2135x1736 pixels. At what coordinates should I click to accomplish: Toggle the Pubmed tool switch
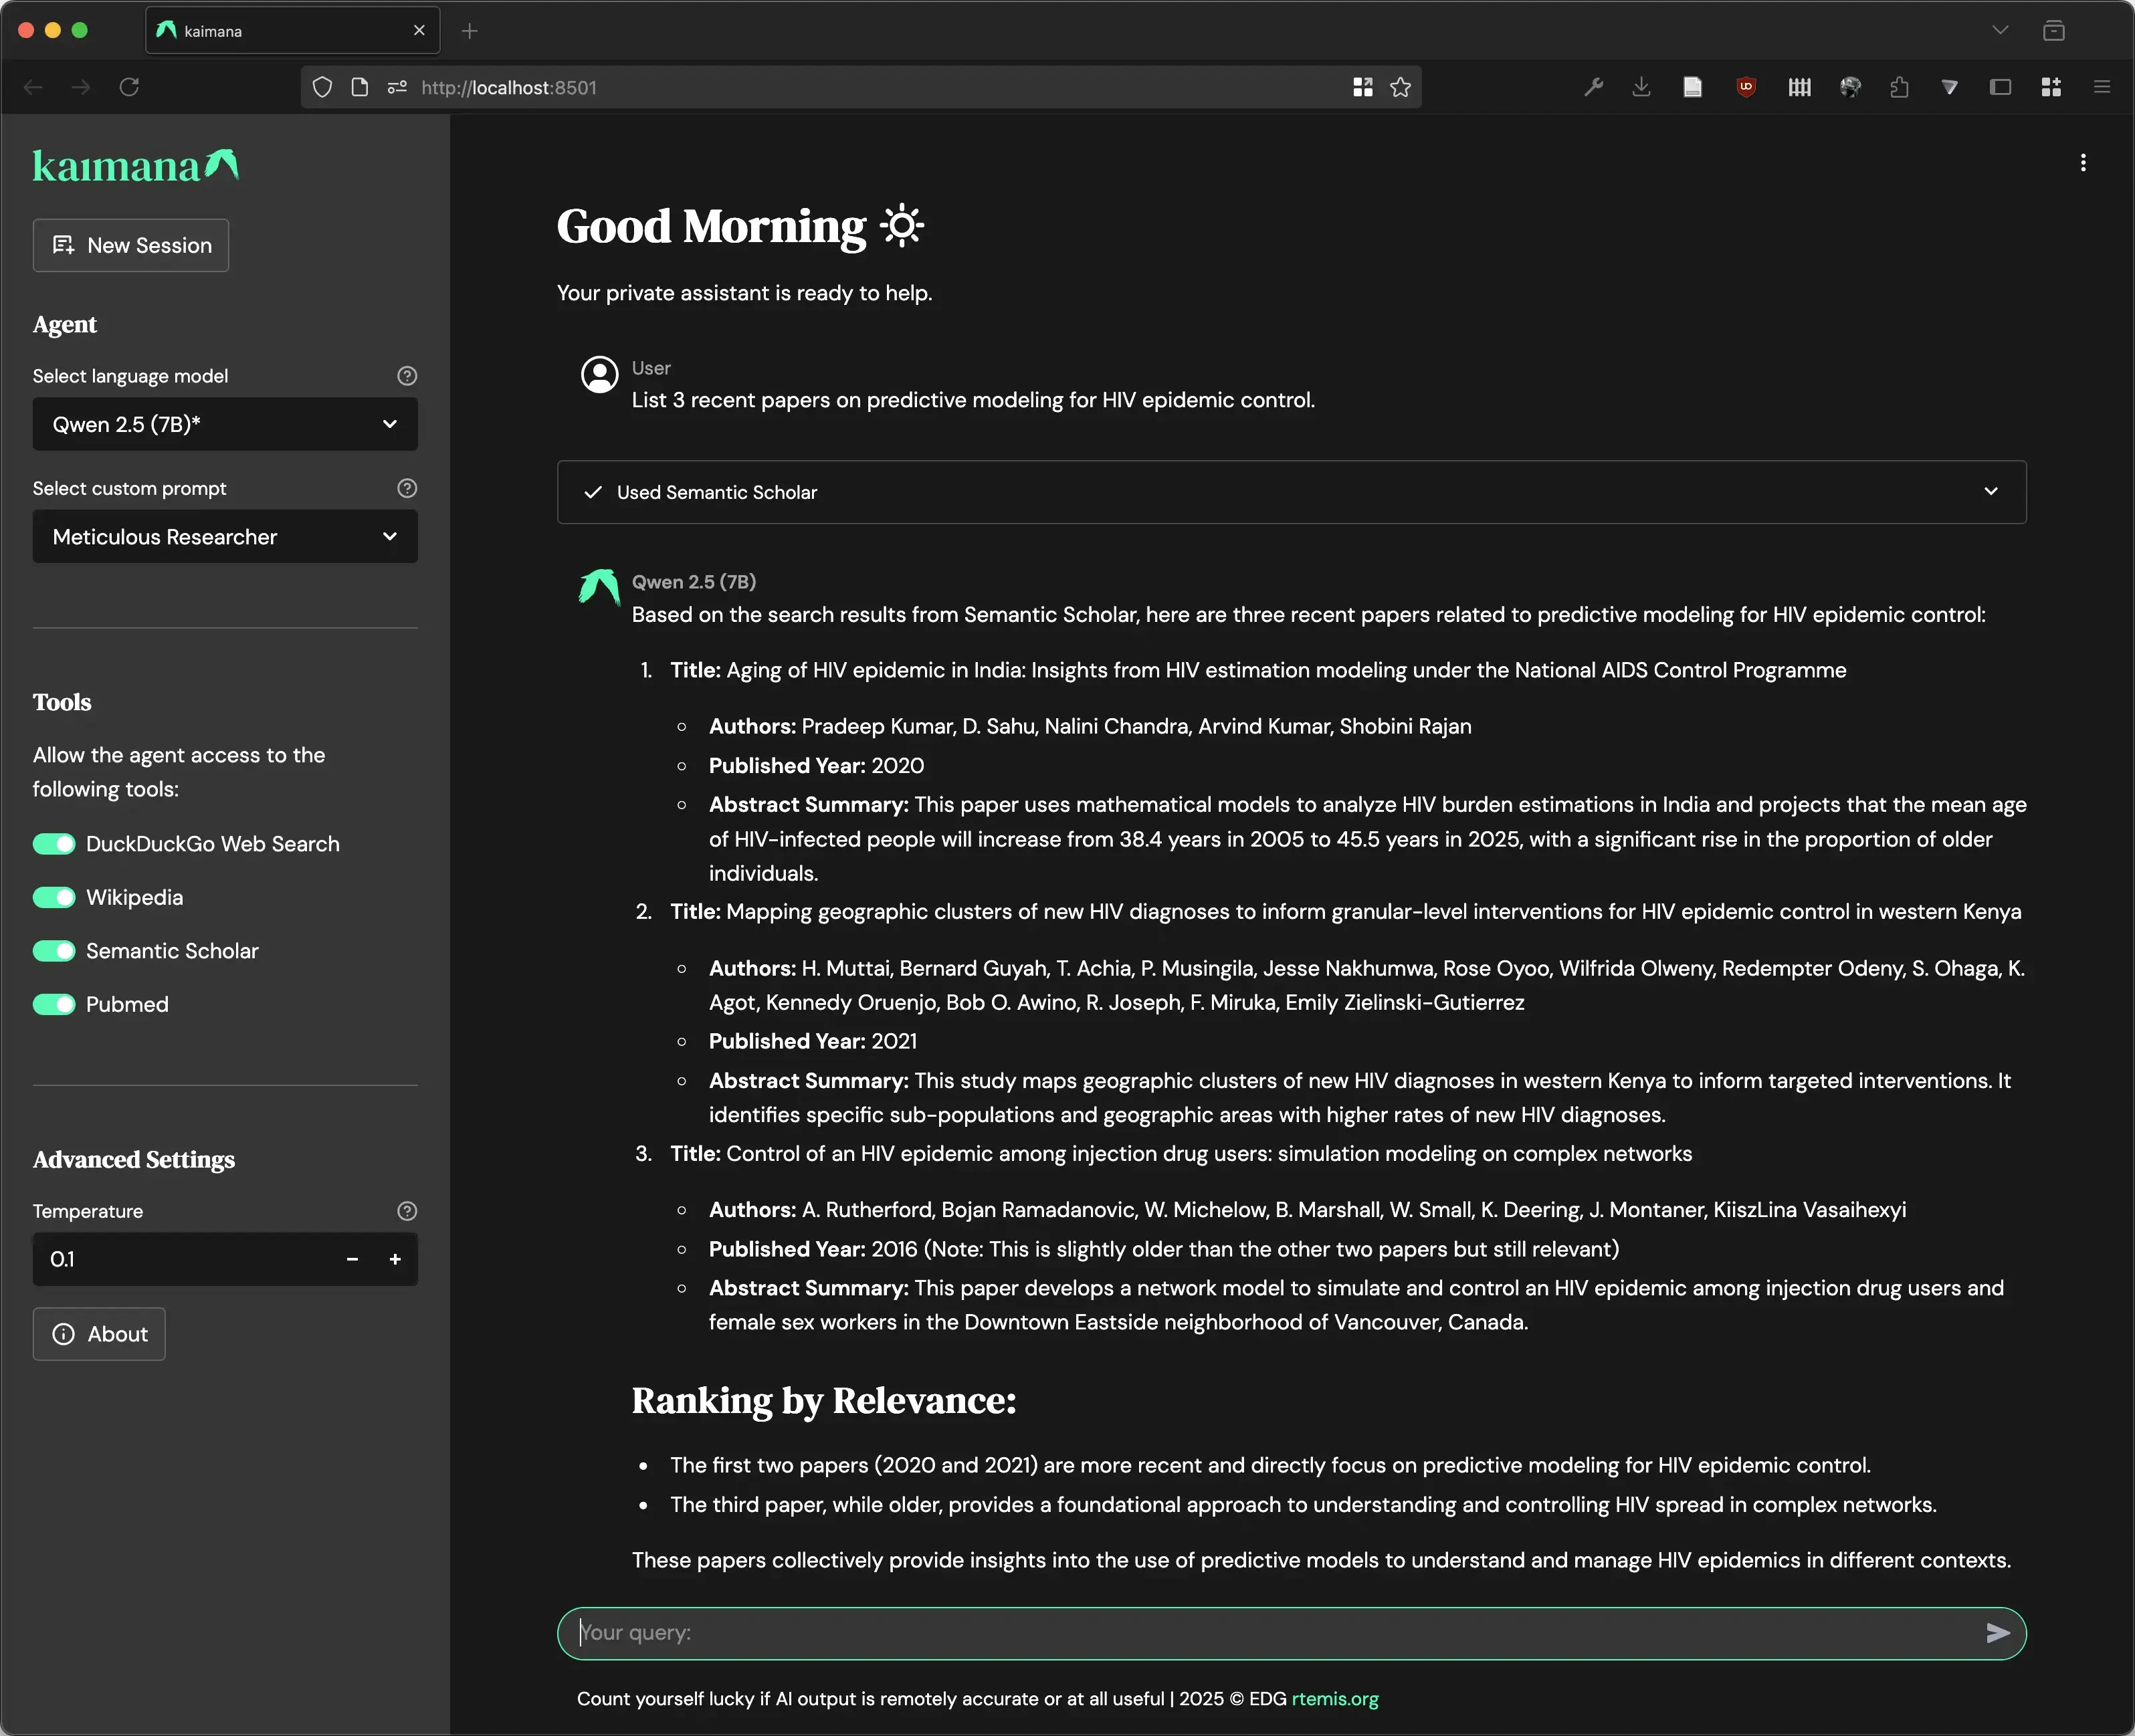pyautogui.click(x=54, y=1004)
